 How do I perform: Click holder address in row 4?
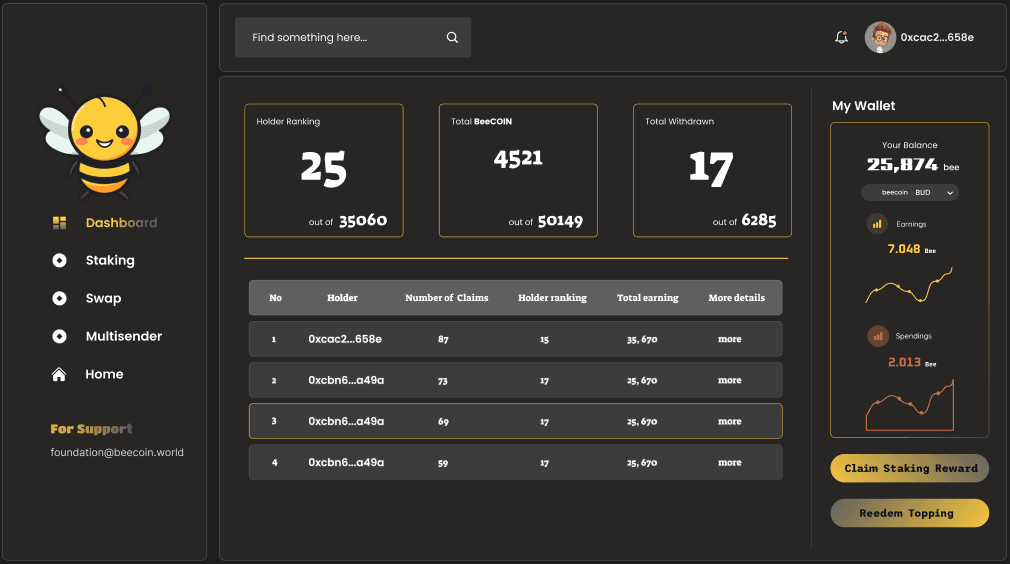click(346, 462)
